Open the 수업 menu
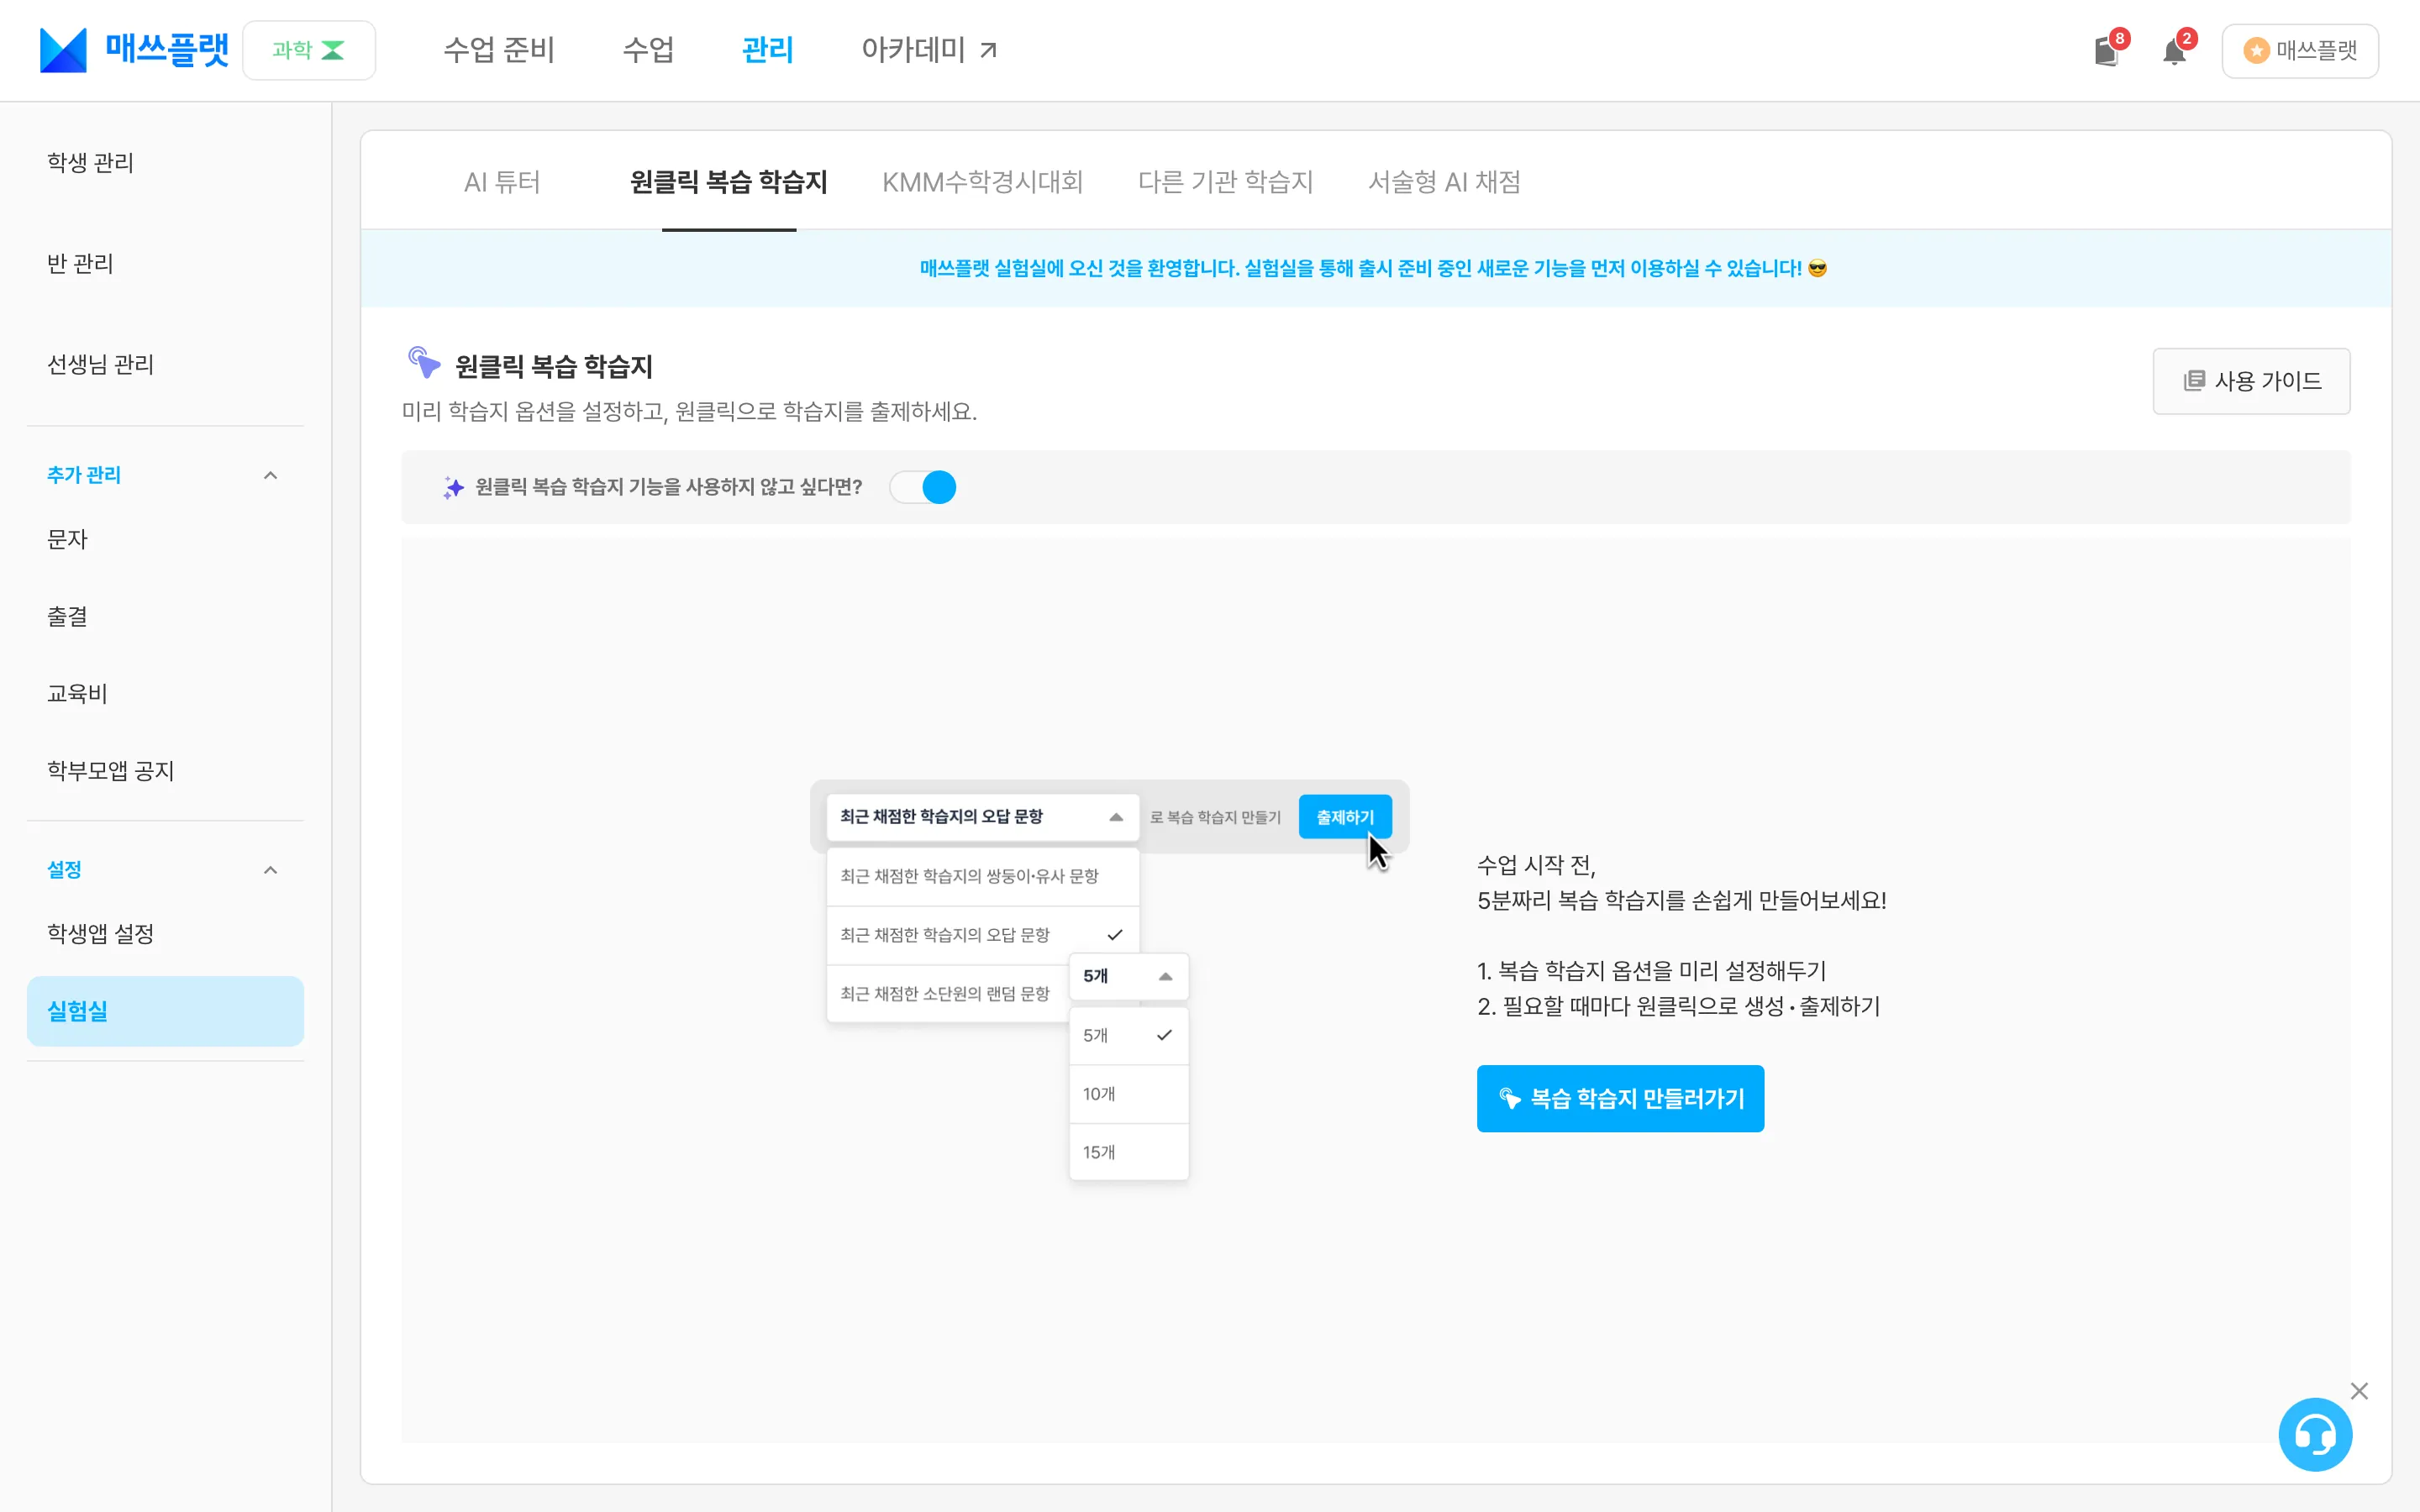The height and width of the screenshot is (1512, 2420). (648, 50)
